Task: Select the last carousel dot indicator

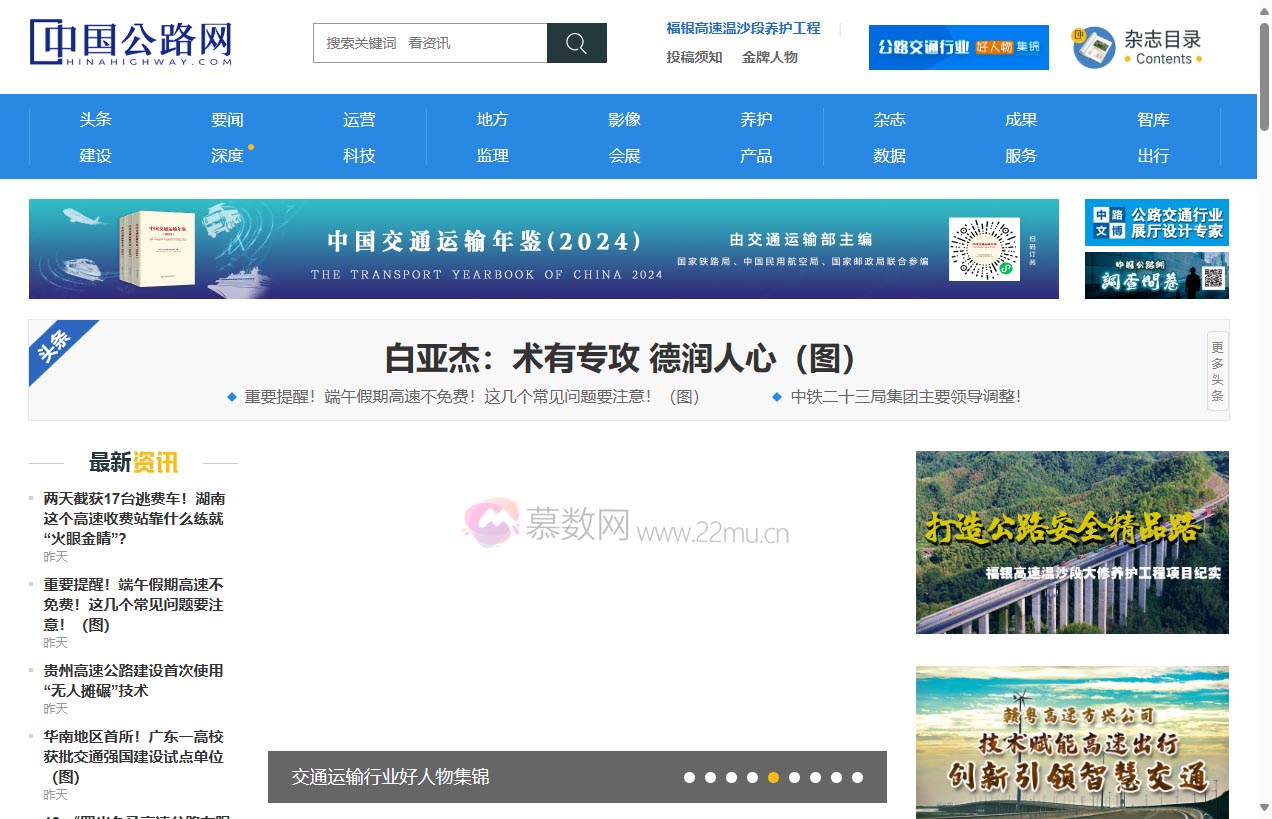Action: pyautogui.click(x=857, y=777)
